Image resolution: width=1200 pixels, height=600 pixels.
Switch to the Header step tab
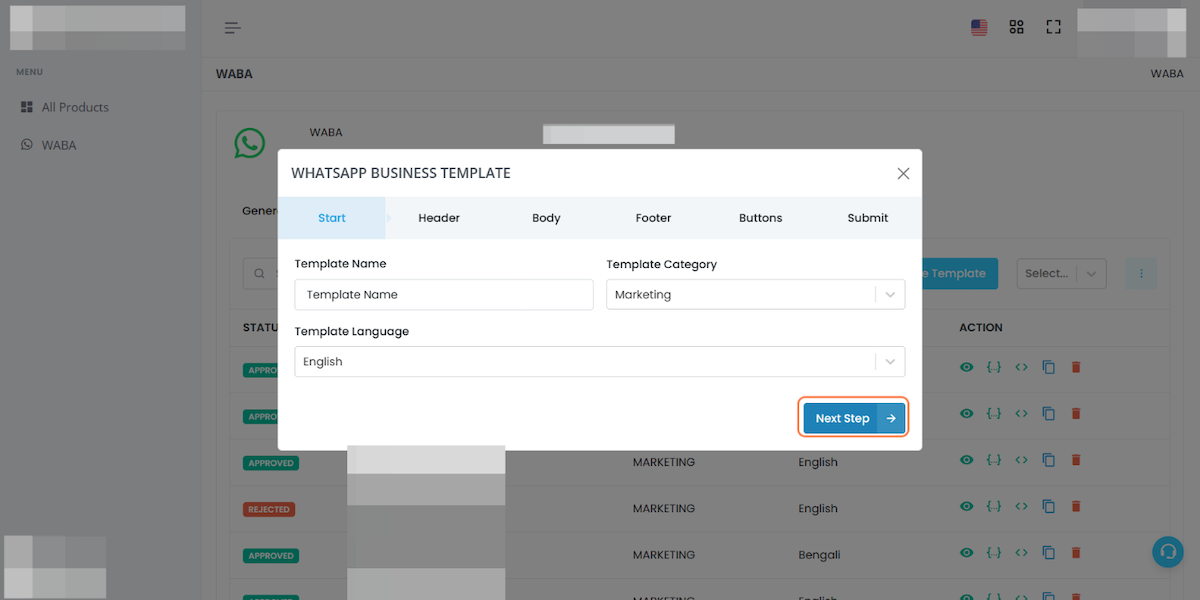coord(439,218)
